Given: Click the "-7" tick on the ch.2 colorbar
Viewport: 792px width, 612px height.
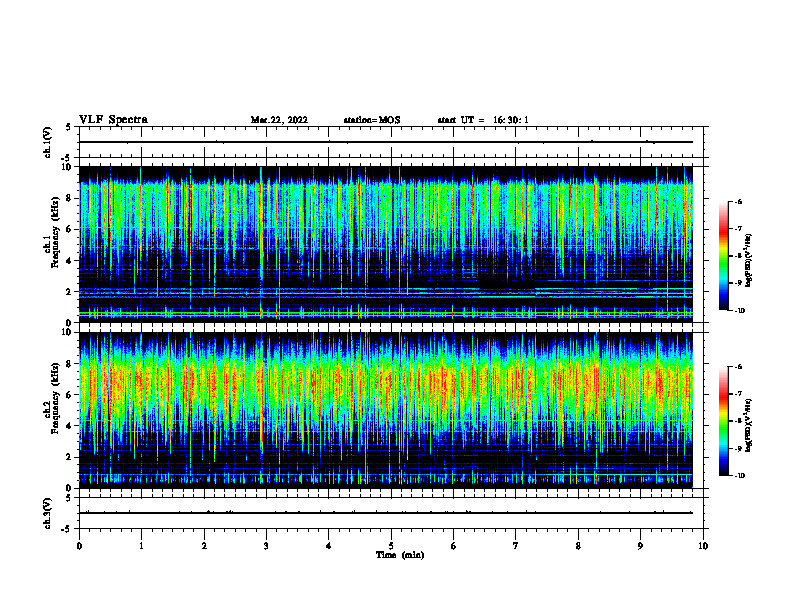Looking at the screenshot, I should coord(737,394).
